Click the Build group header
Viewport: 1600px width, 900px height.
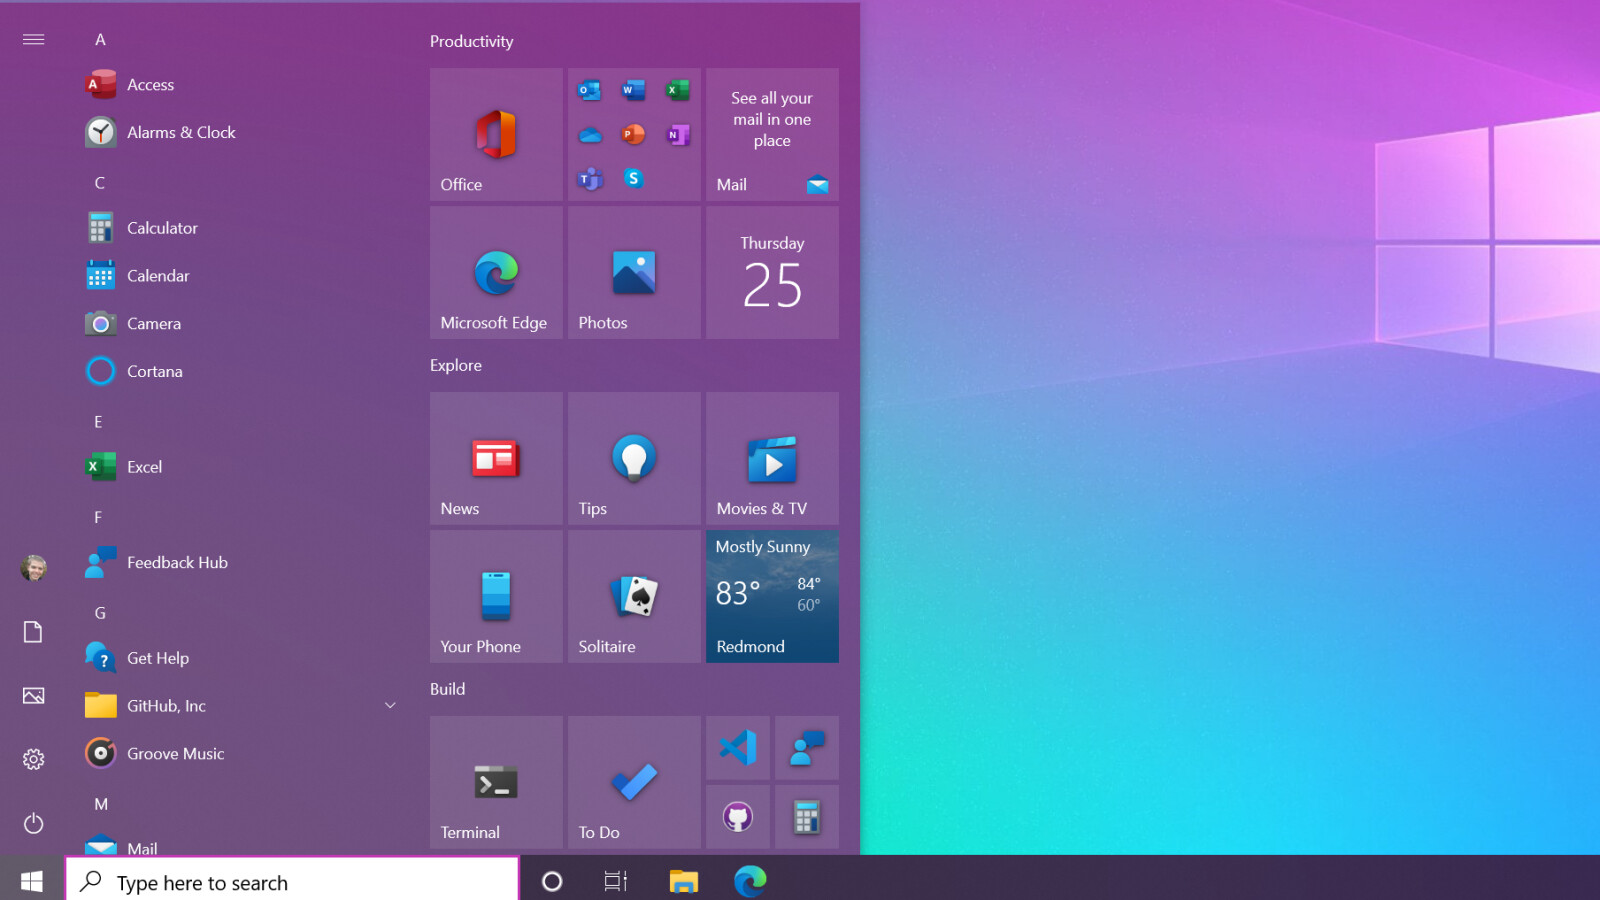tap(447, 689)
